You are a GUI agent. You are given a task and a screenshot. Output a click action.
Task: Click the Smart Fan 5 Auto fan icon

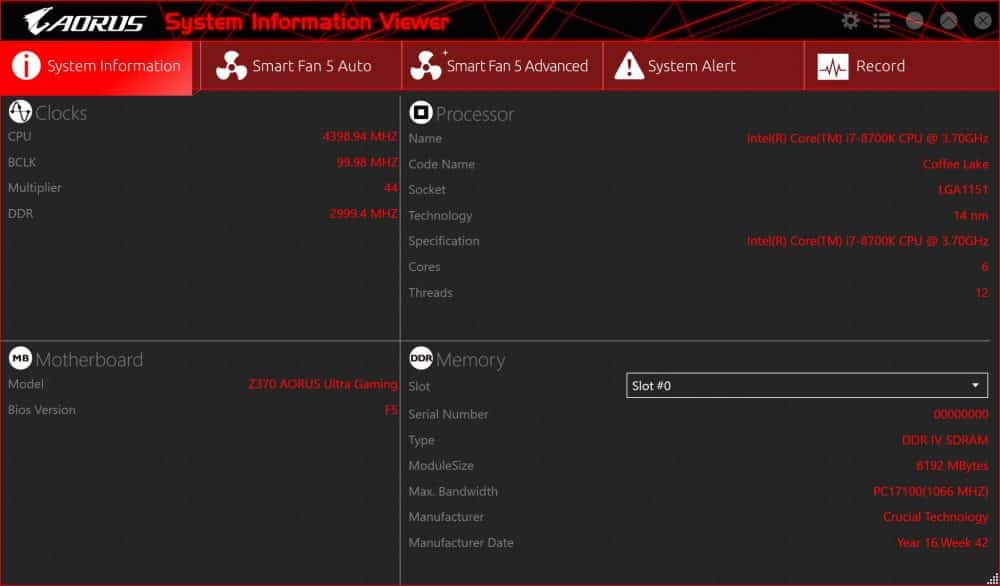(231, 66)
